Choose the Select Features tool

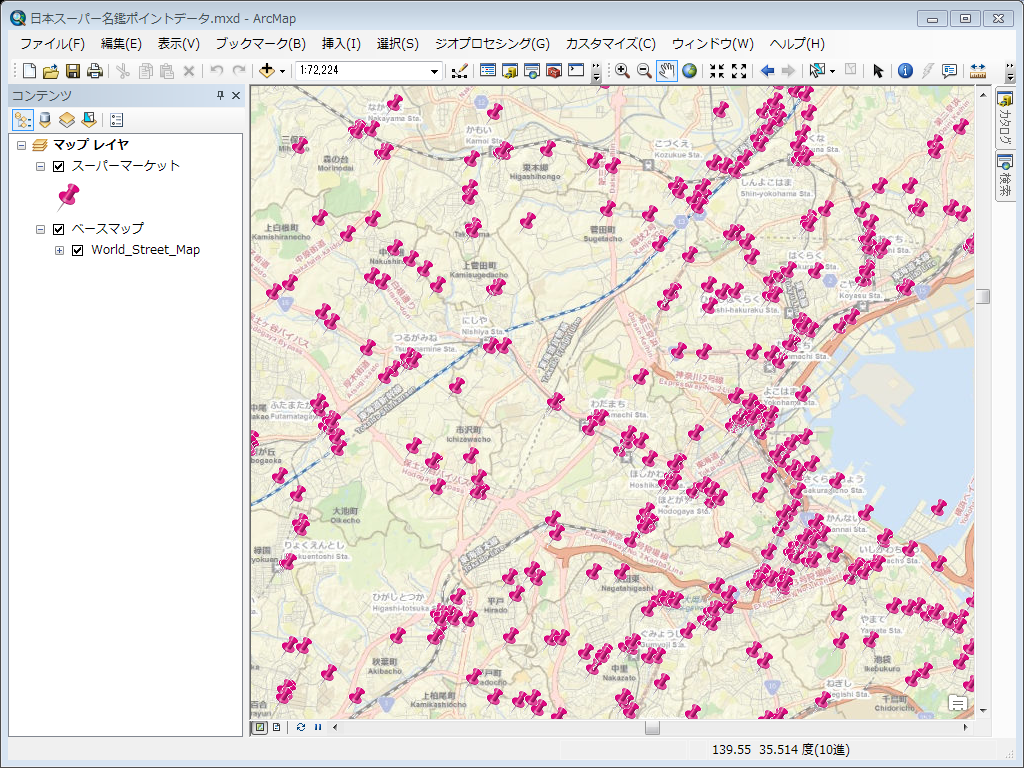pyautogui.click(x=816, y=71)
